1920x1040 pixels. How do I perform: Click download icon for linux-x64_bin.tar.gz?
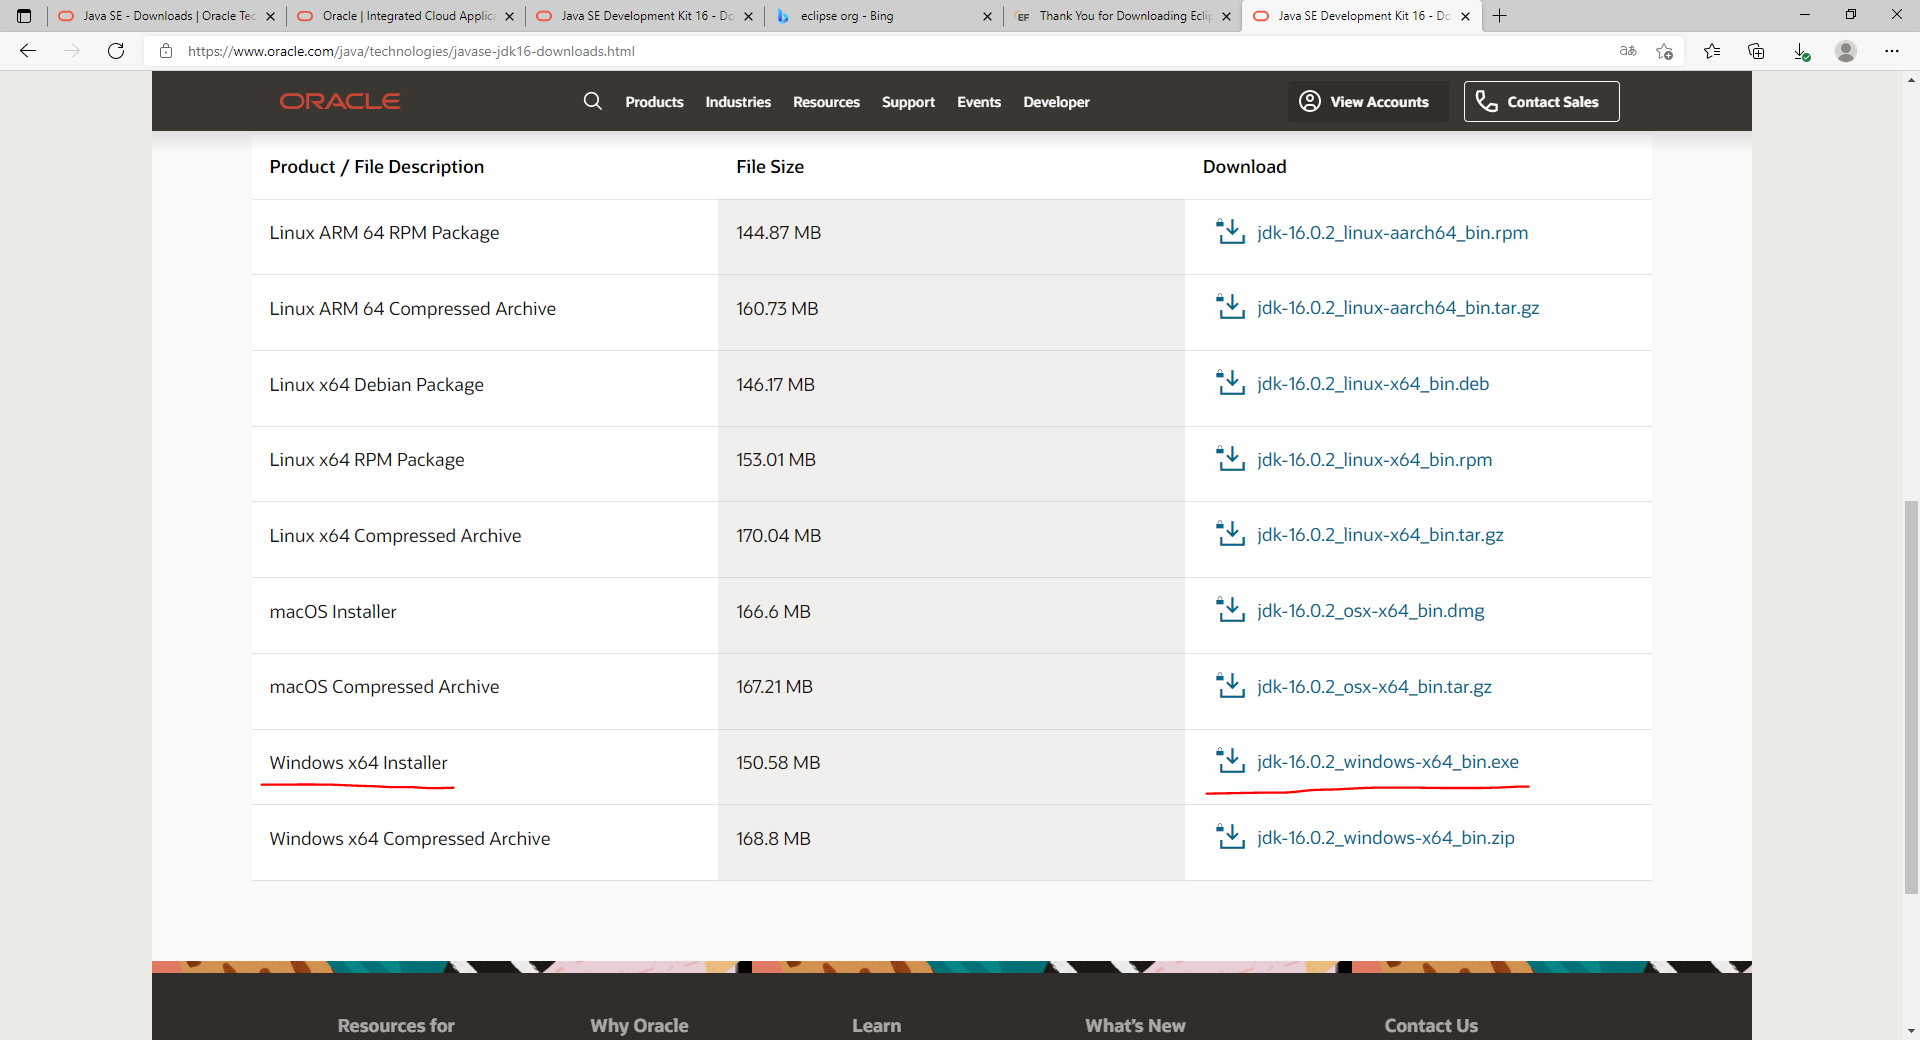[x=1229, y=534]
